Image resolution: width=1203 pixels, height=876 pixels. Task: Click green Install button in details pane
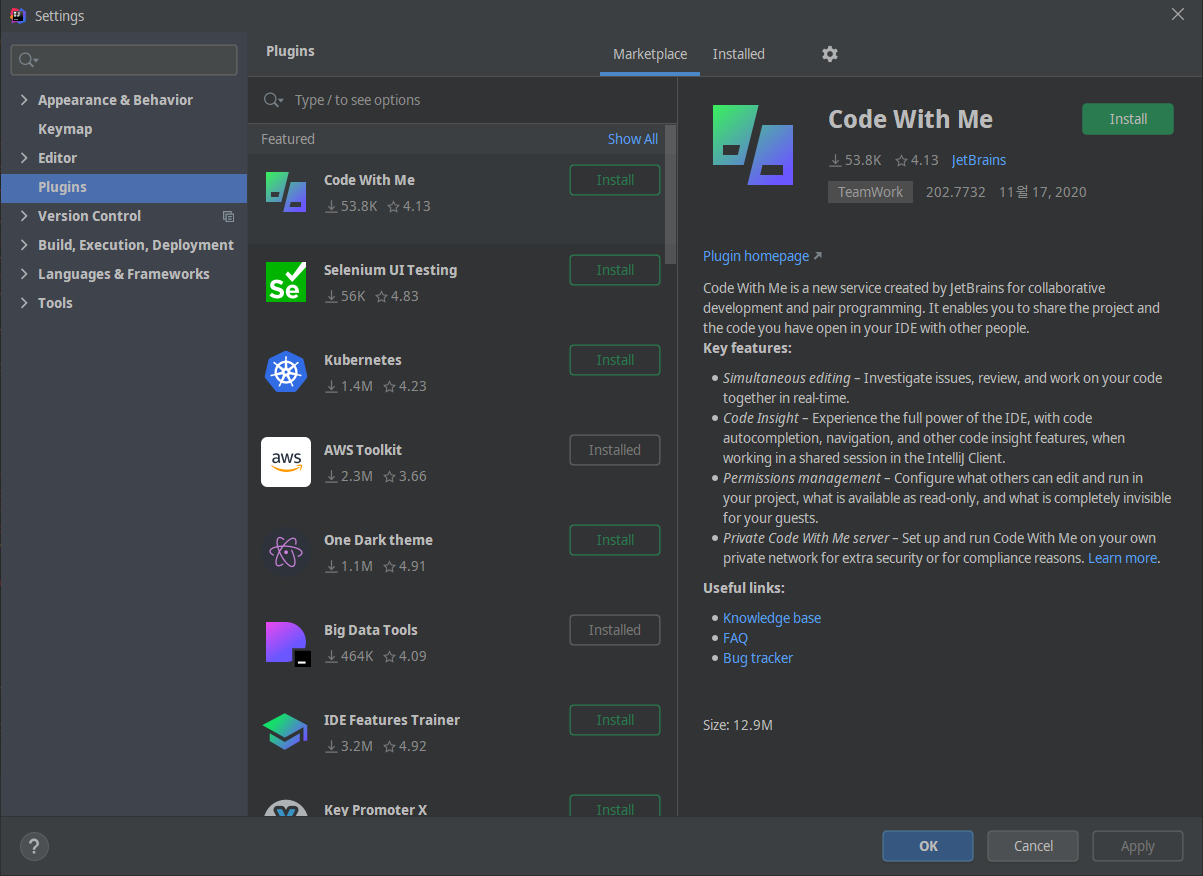tap(1128, 119)
